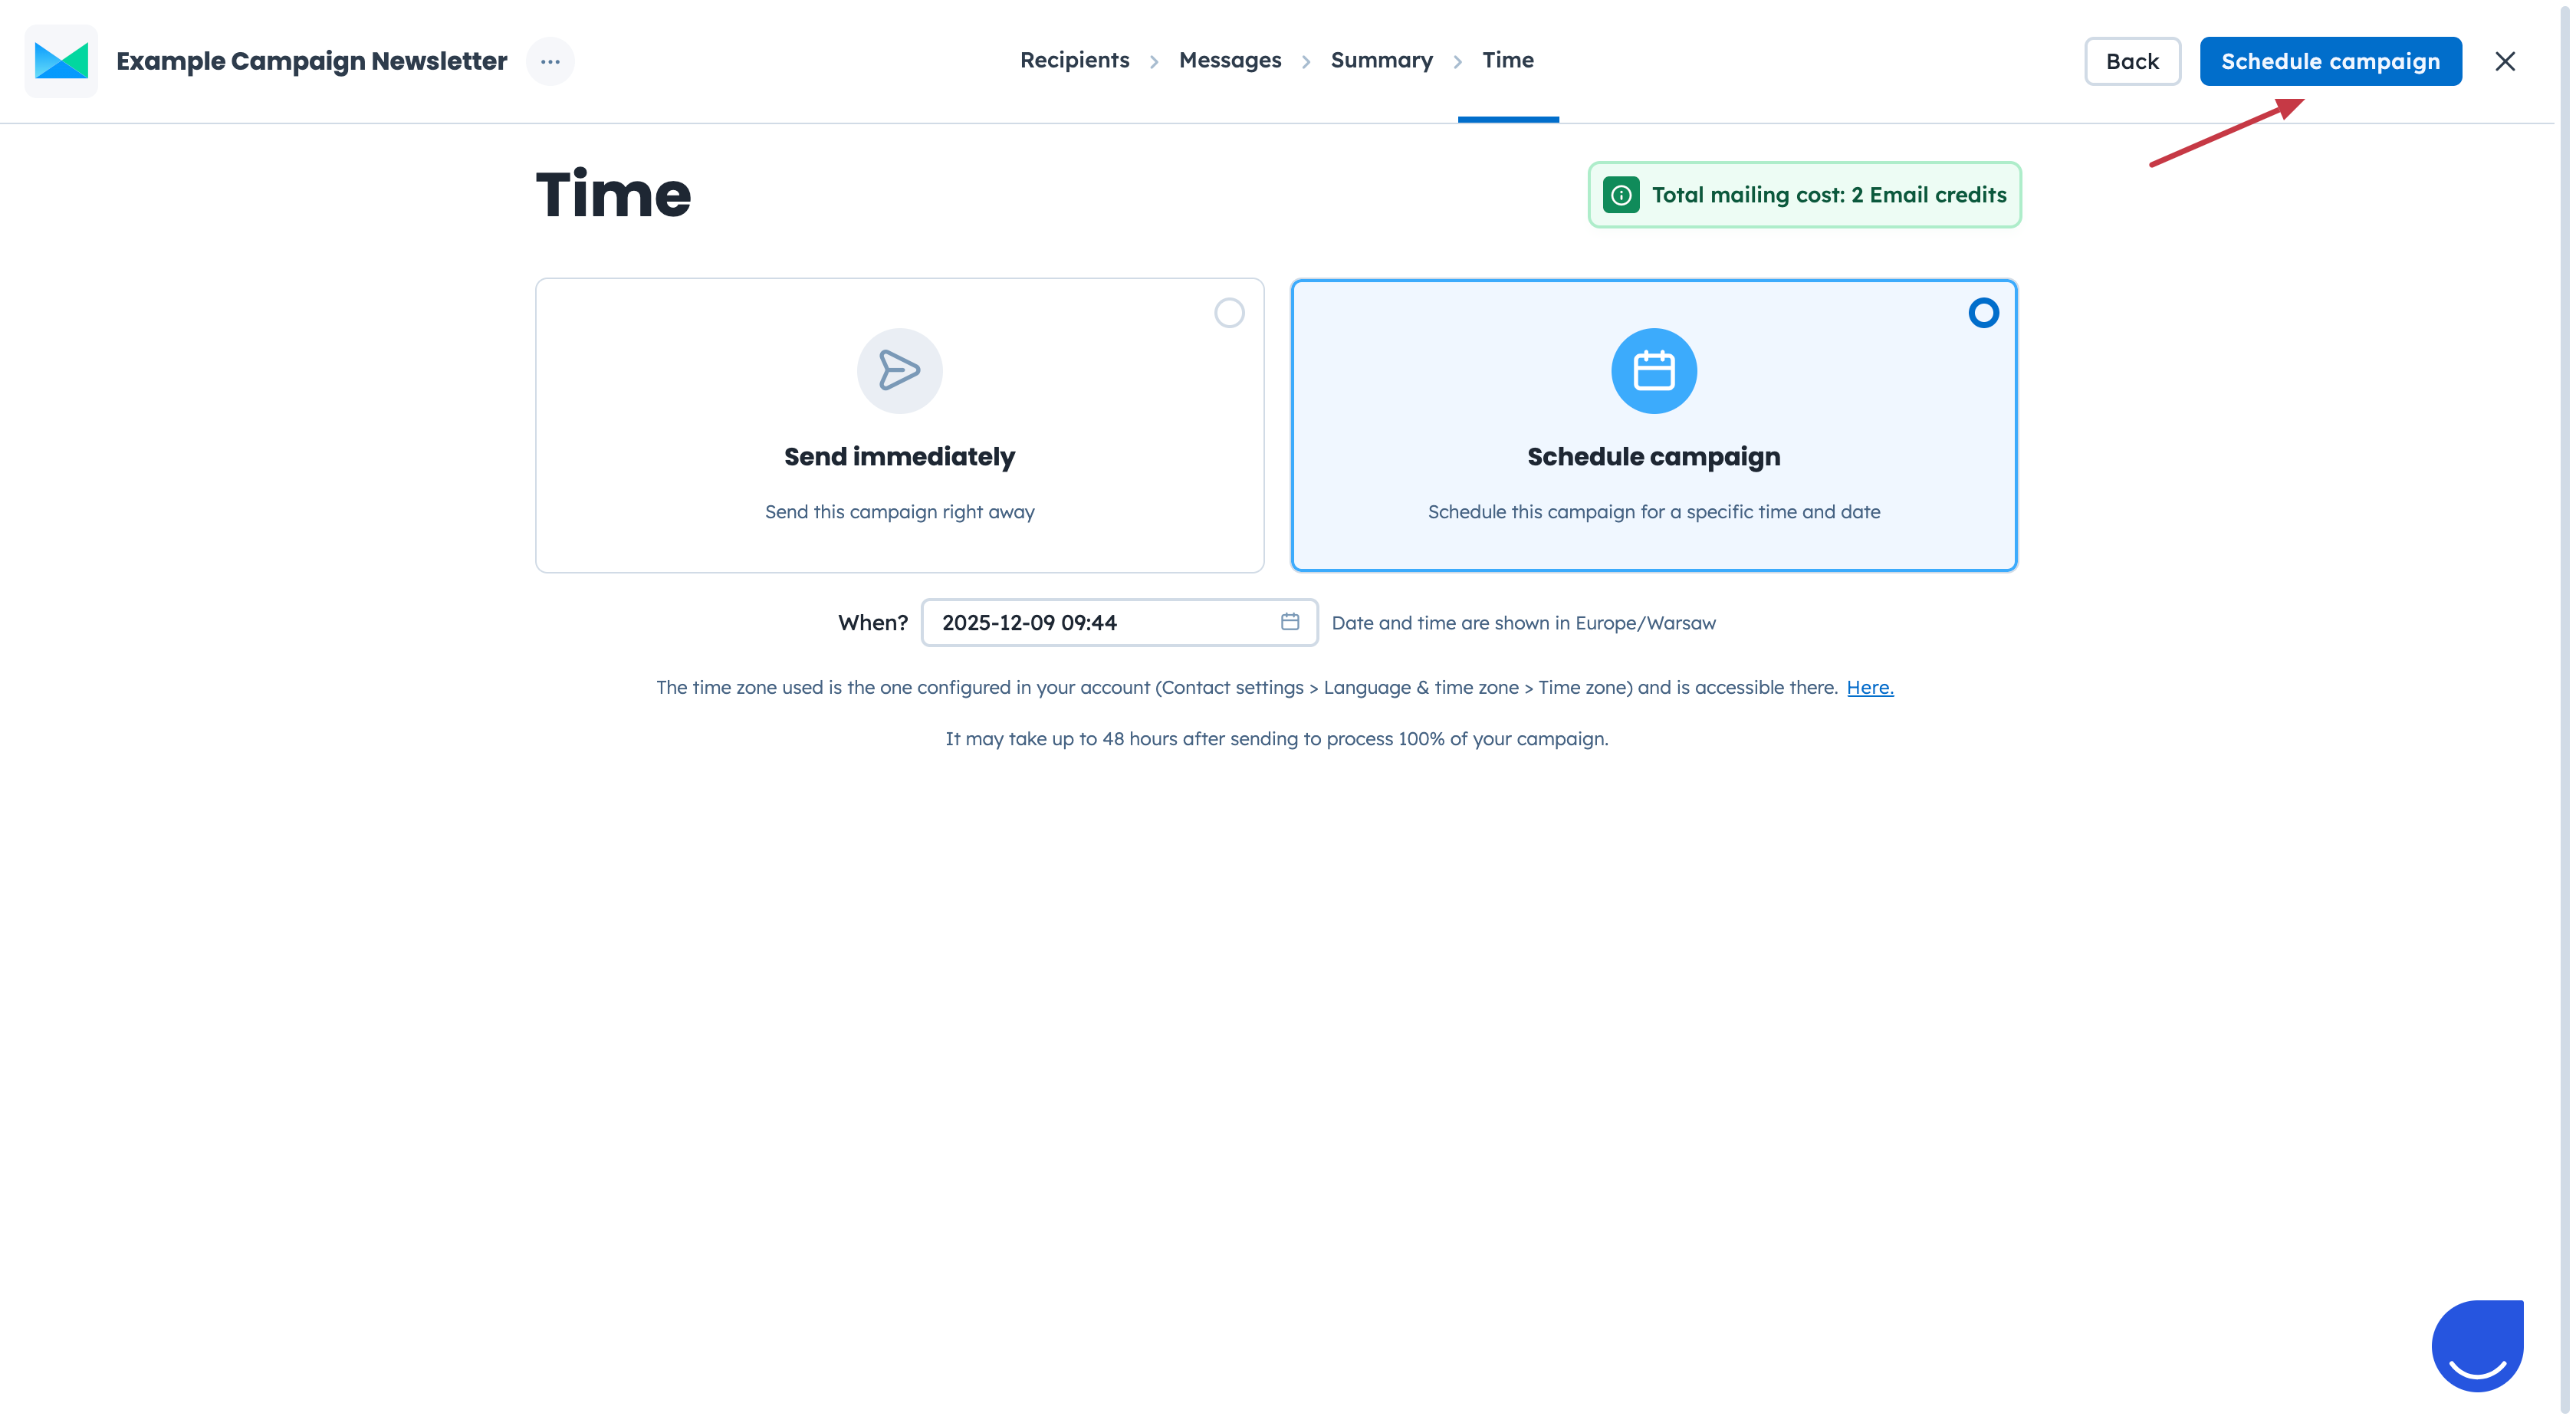Click the blue Schedule campaign button
The image size is (2576, 1423).
coord(2330,61)
